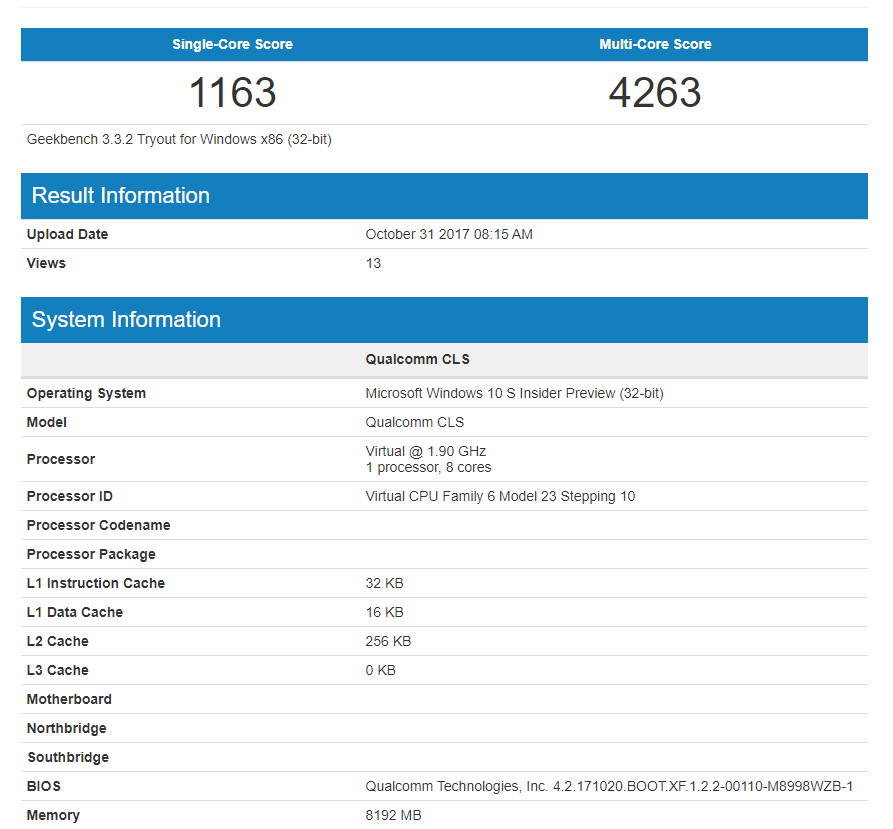The width and height of the screenshot is (893, 829).
Task: Click the L2 Cache label
Action: click(x=58, y=642)
